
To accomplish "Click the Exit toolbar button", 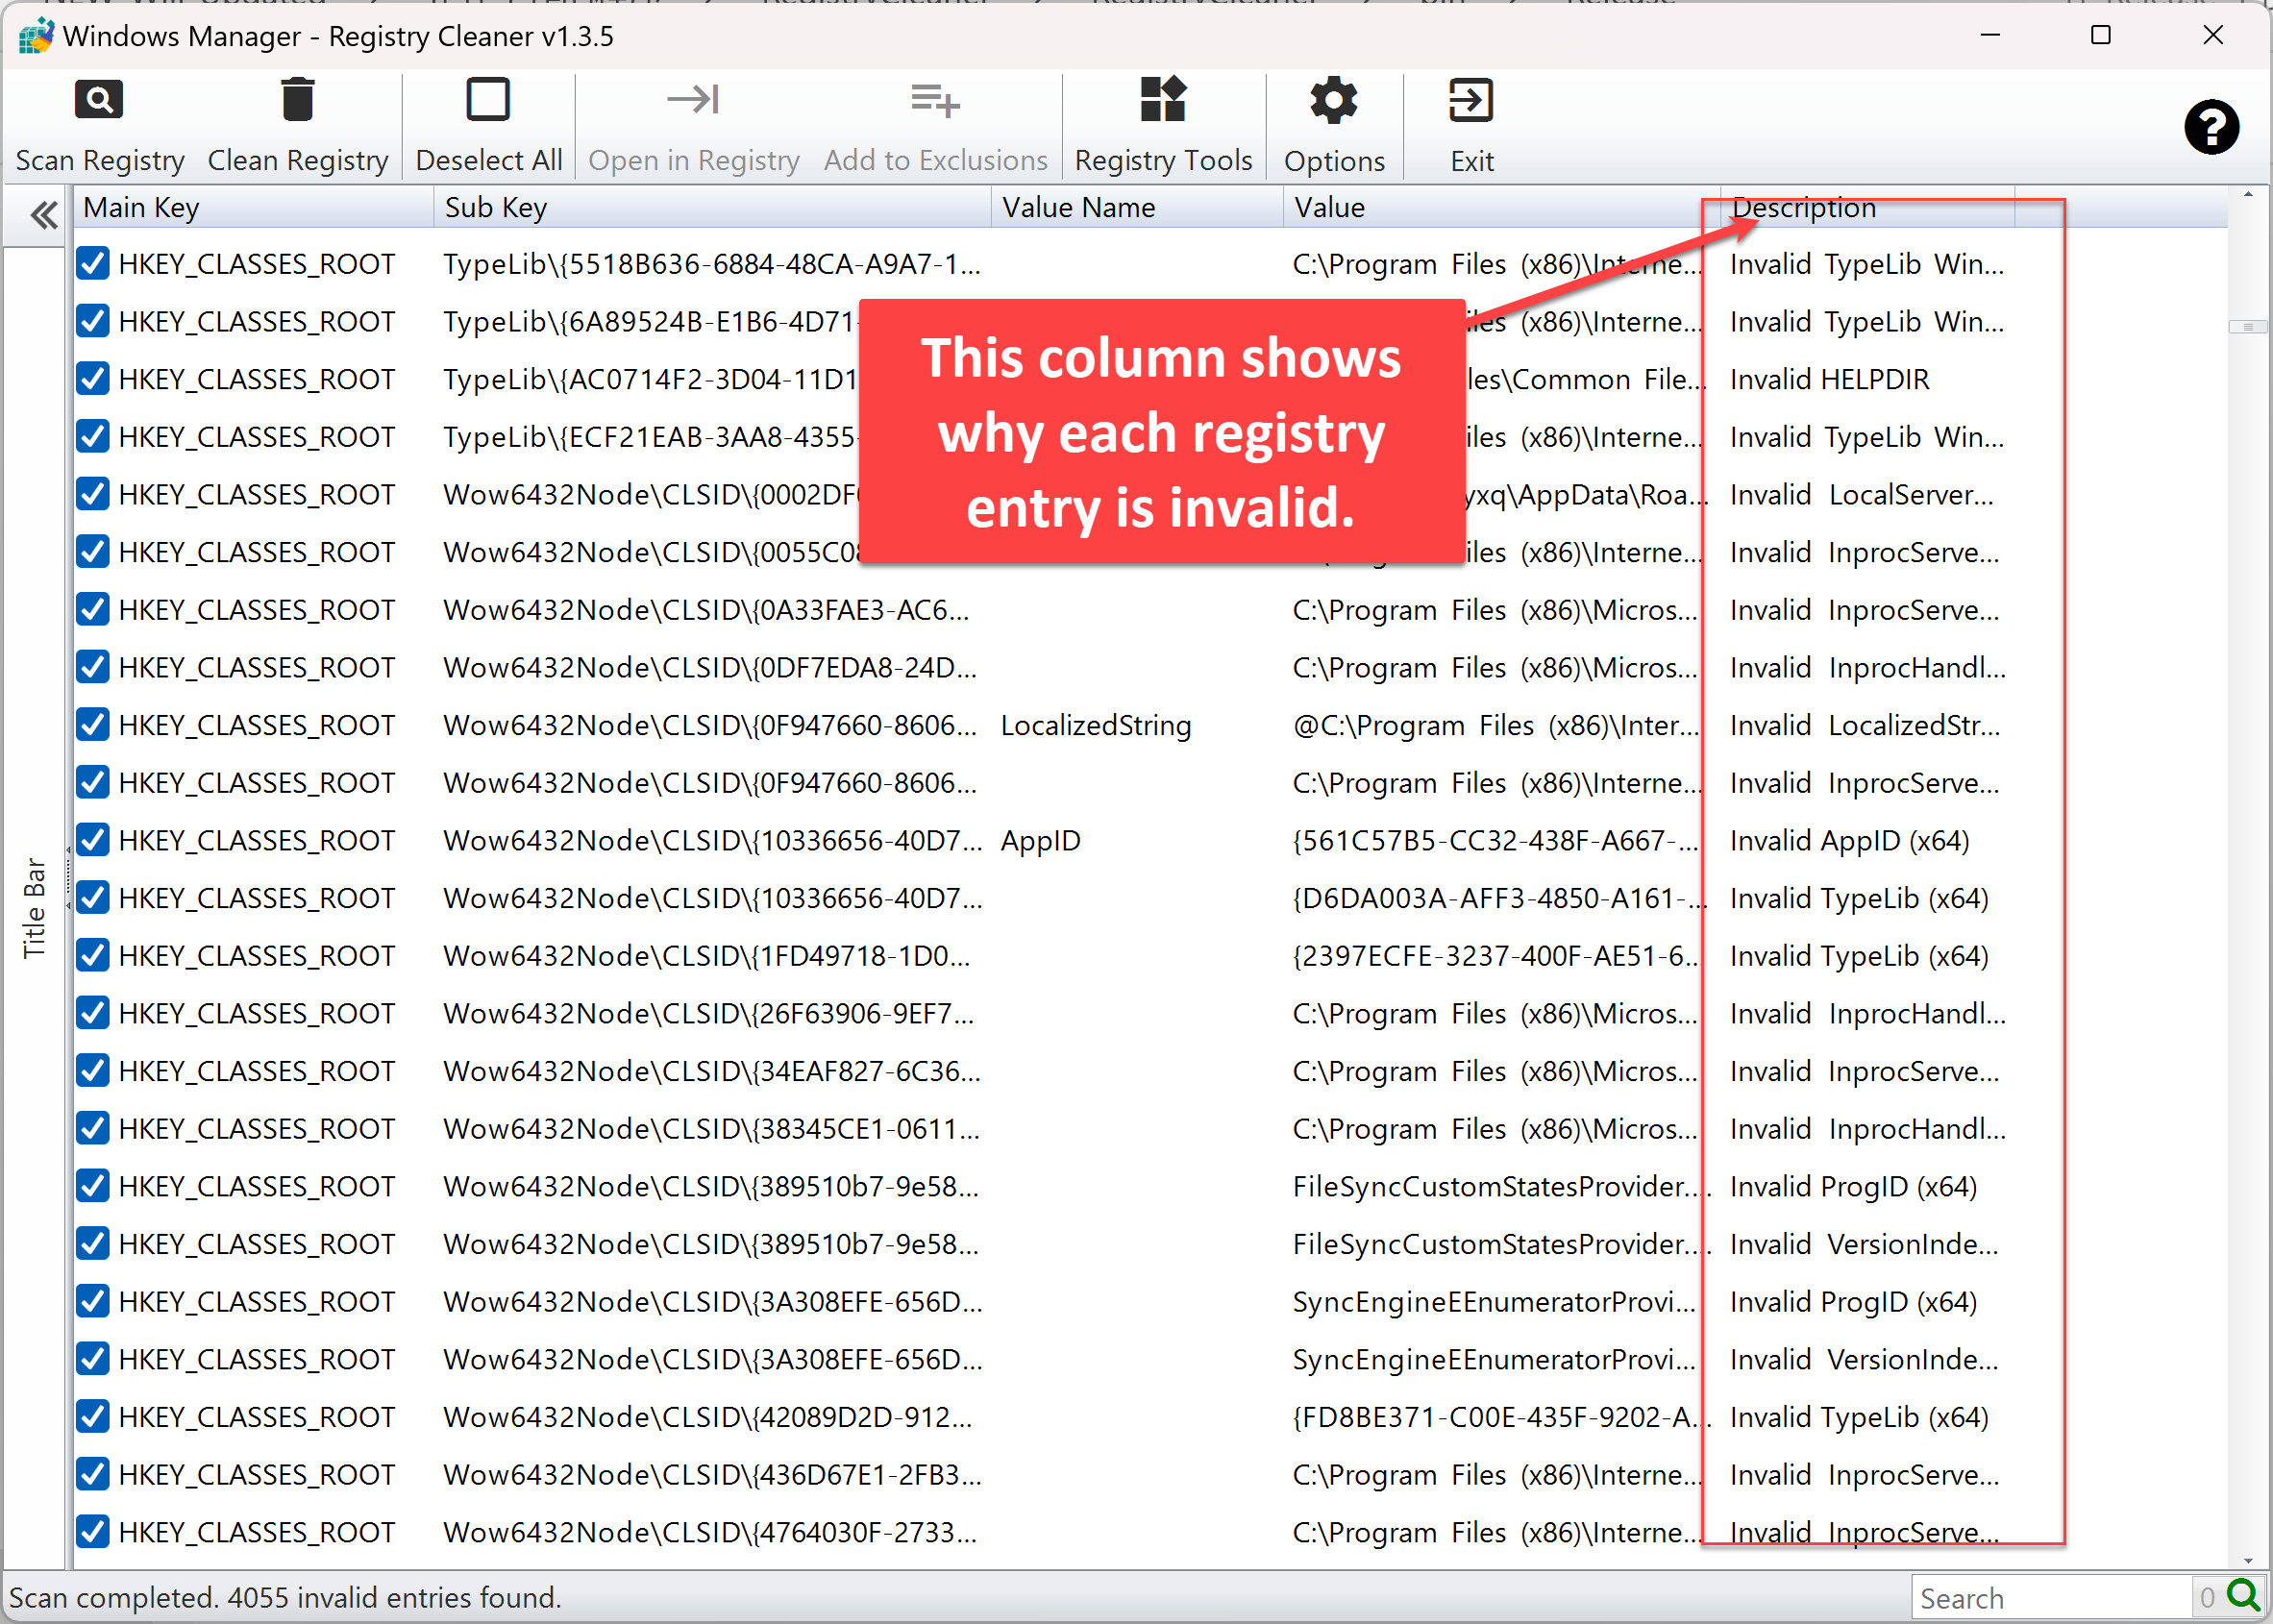I will click(x=1471, y=126).
